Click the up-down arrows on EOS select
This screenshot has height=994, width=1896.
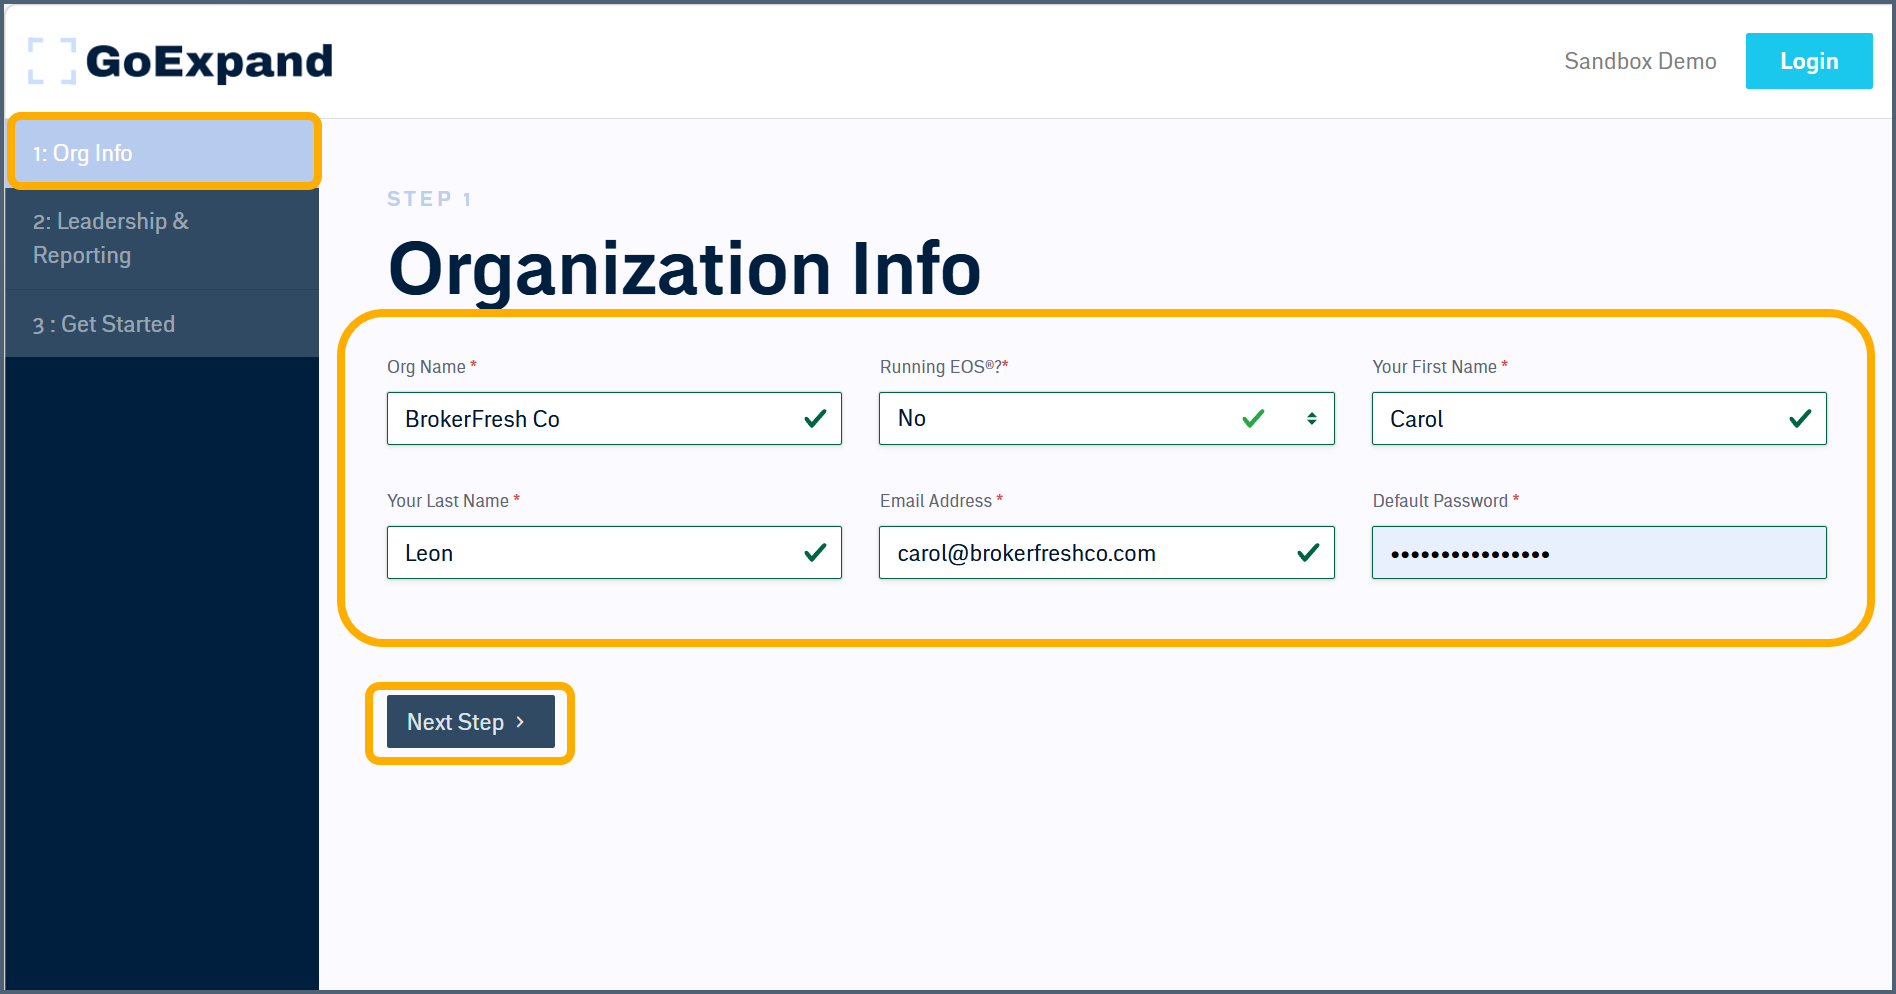pyautogui.click(x=1311, y=419)
